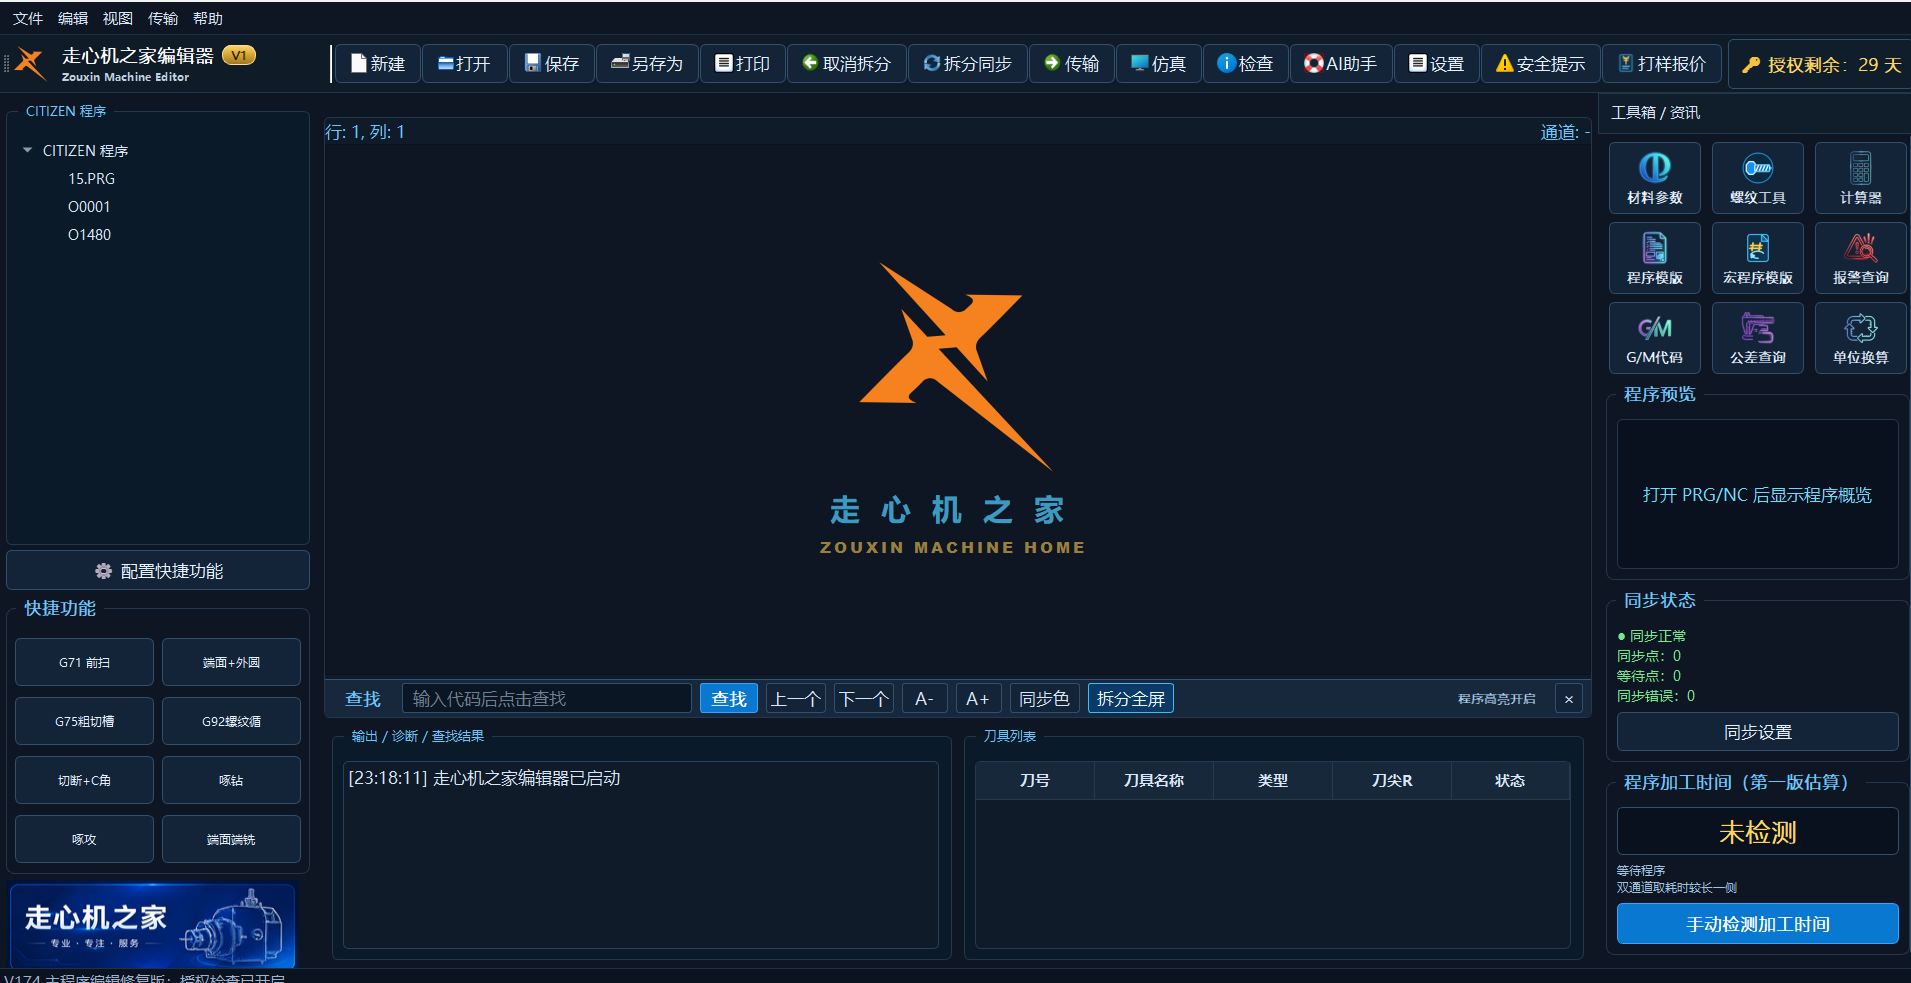Open the 视图 menu
Image resolution: width=1911 pixels, height=983 pixels.
(x=118, y=18)
